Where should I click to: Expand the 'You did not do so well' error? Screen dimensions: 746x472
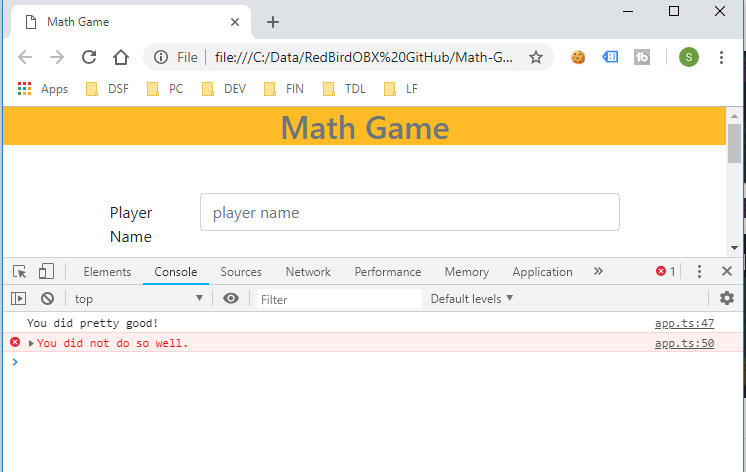tap(31, 343)
